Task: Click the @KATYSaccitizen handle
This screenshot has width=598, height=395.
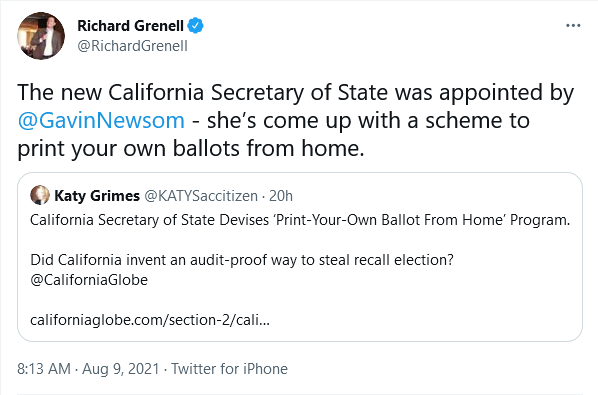Action: (x=201, y=196)
